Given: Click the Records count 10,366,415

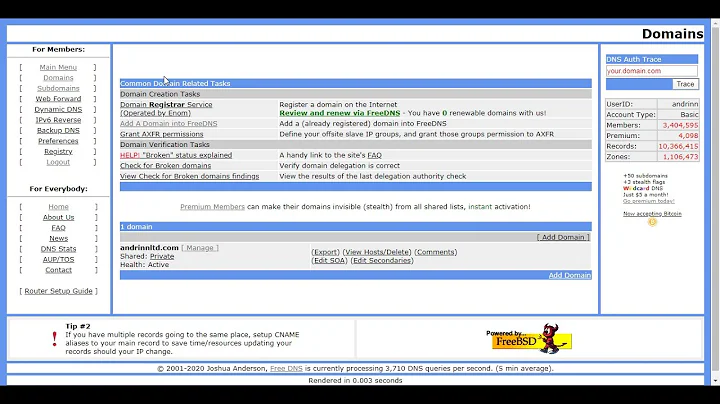Looking at the screenshot, I should tap(678, 146).
